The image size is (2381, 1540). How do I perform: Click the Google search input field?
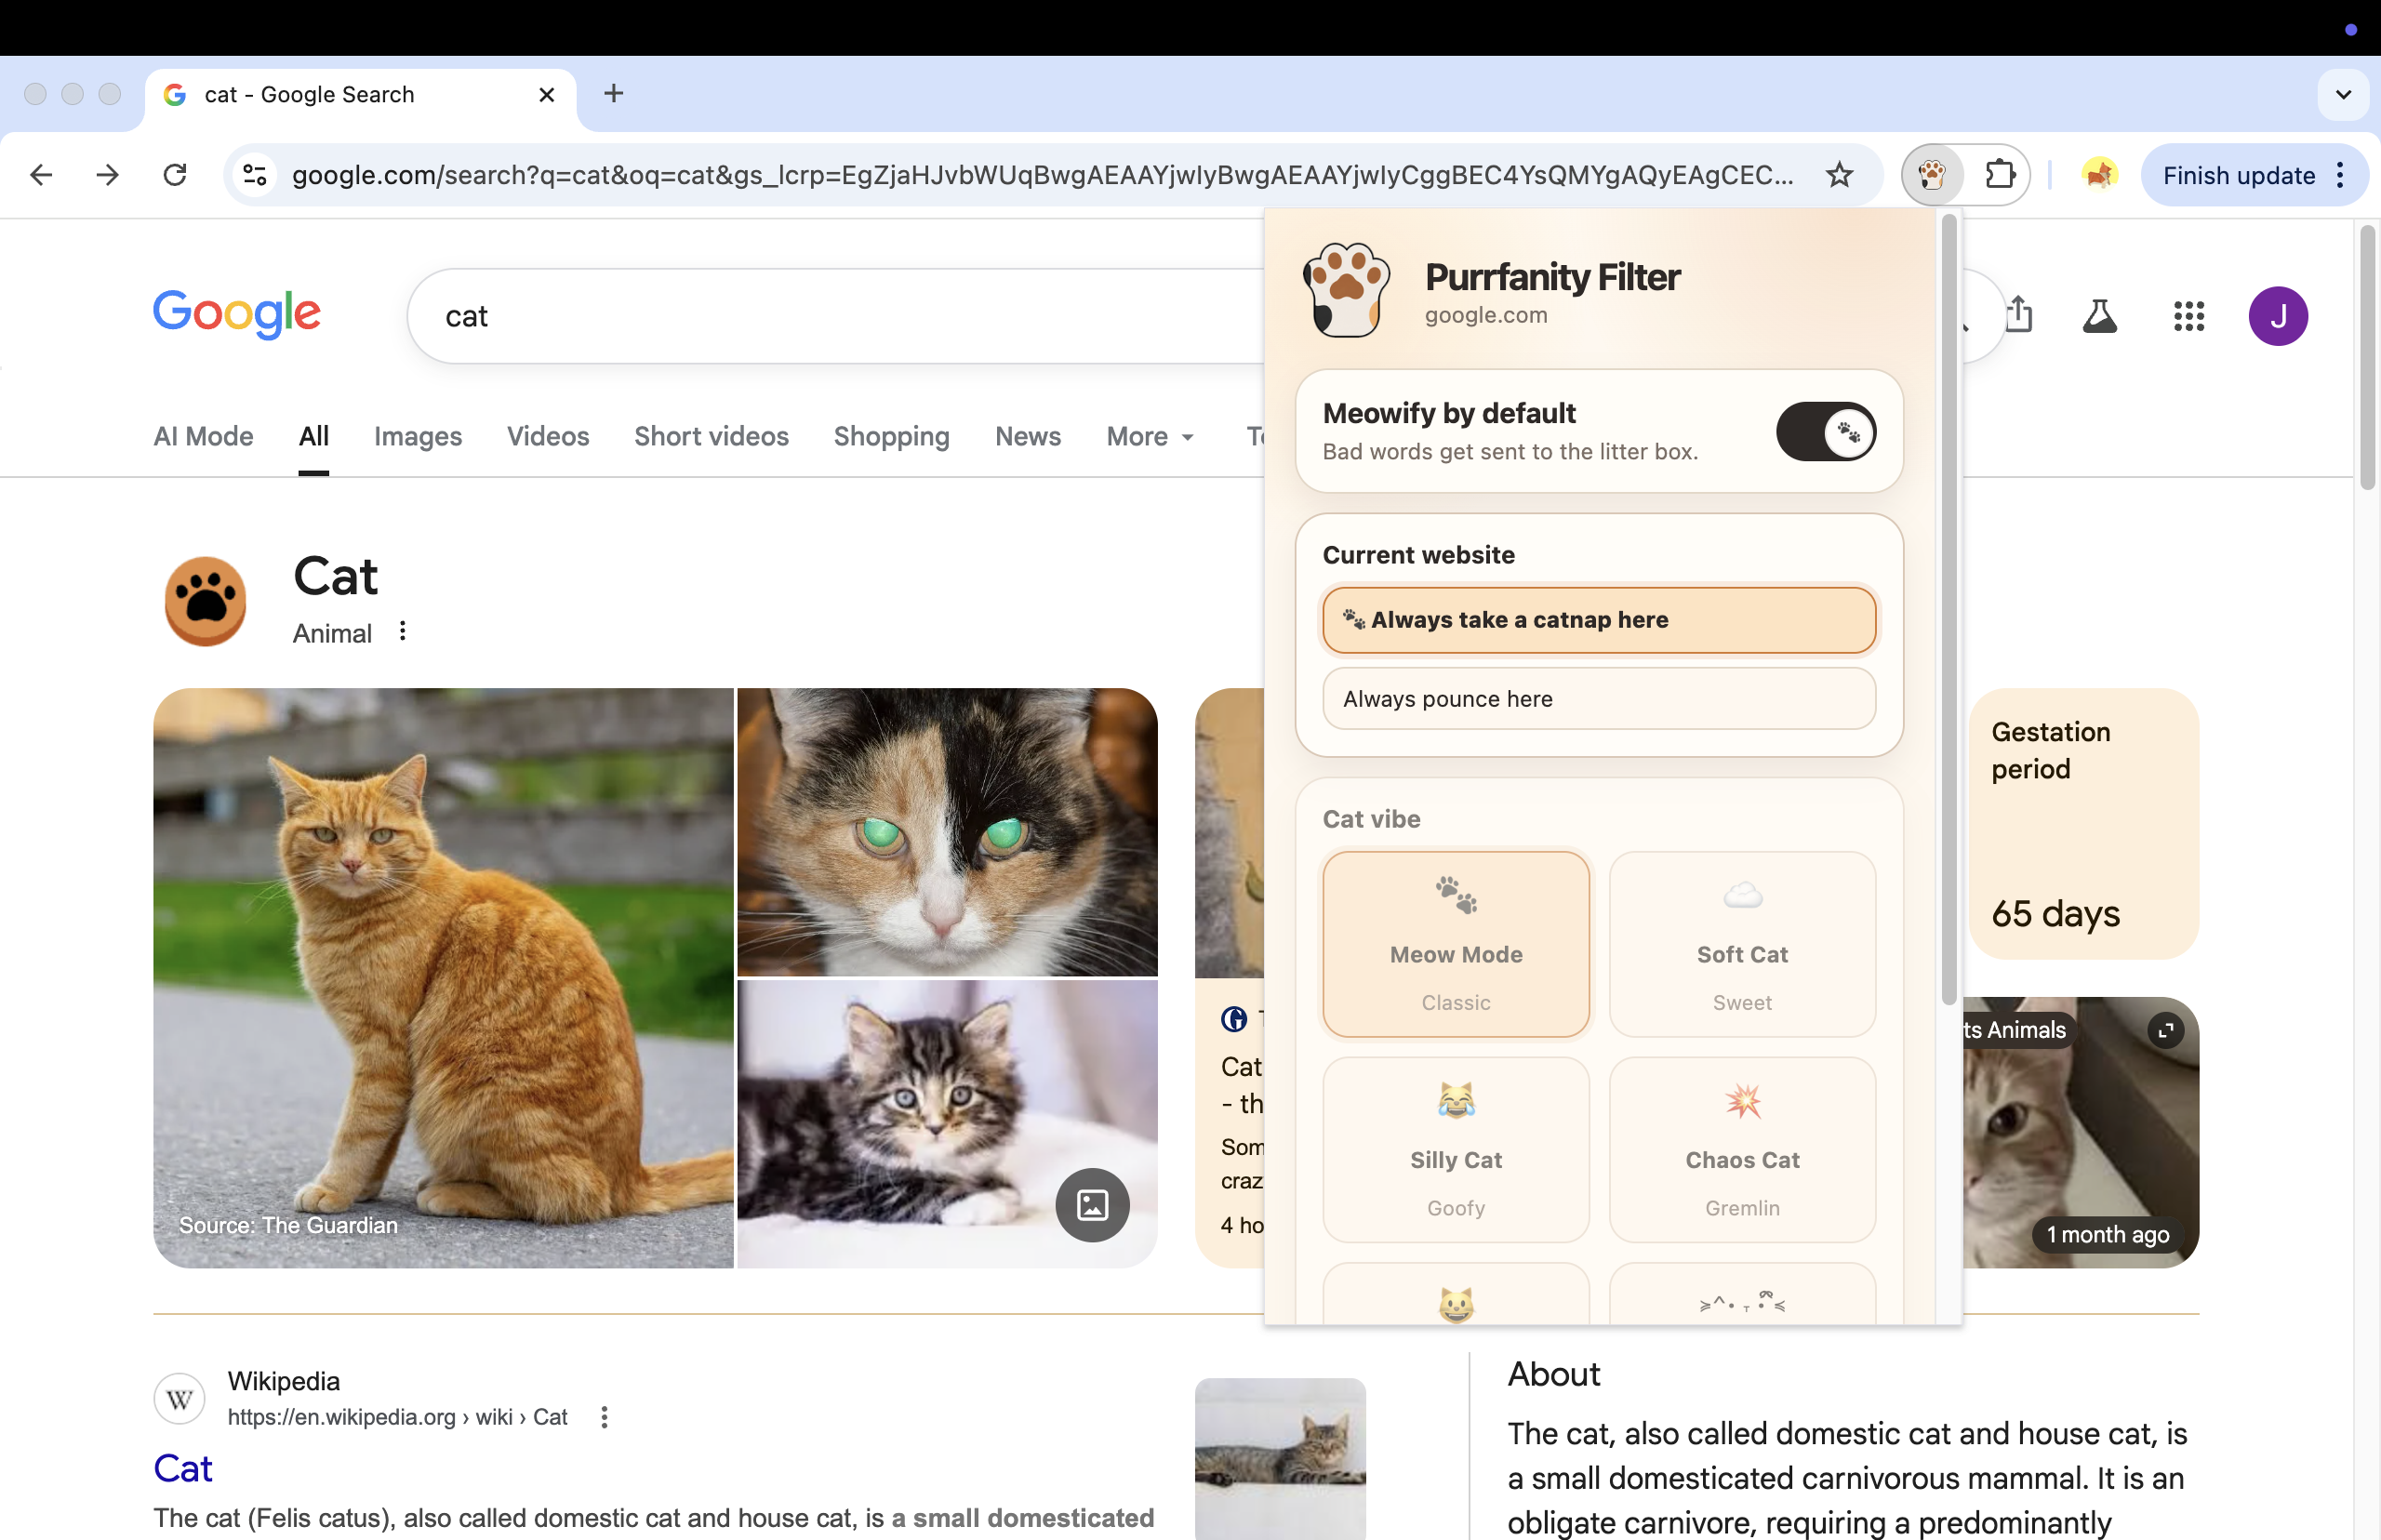pos(837,316)
